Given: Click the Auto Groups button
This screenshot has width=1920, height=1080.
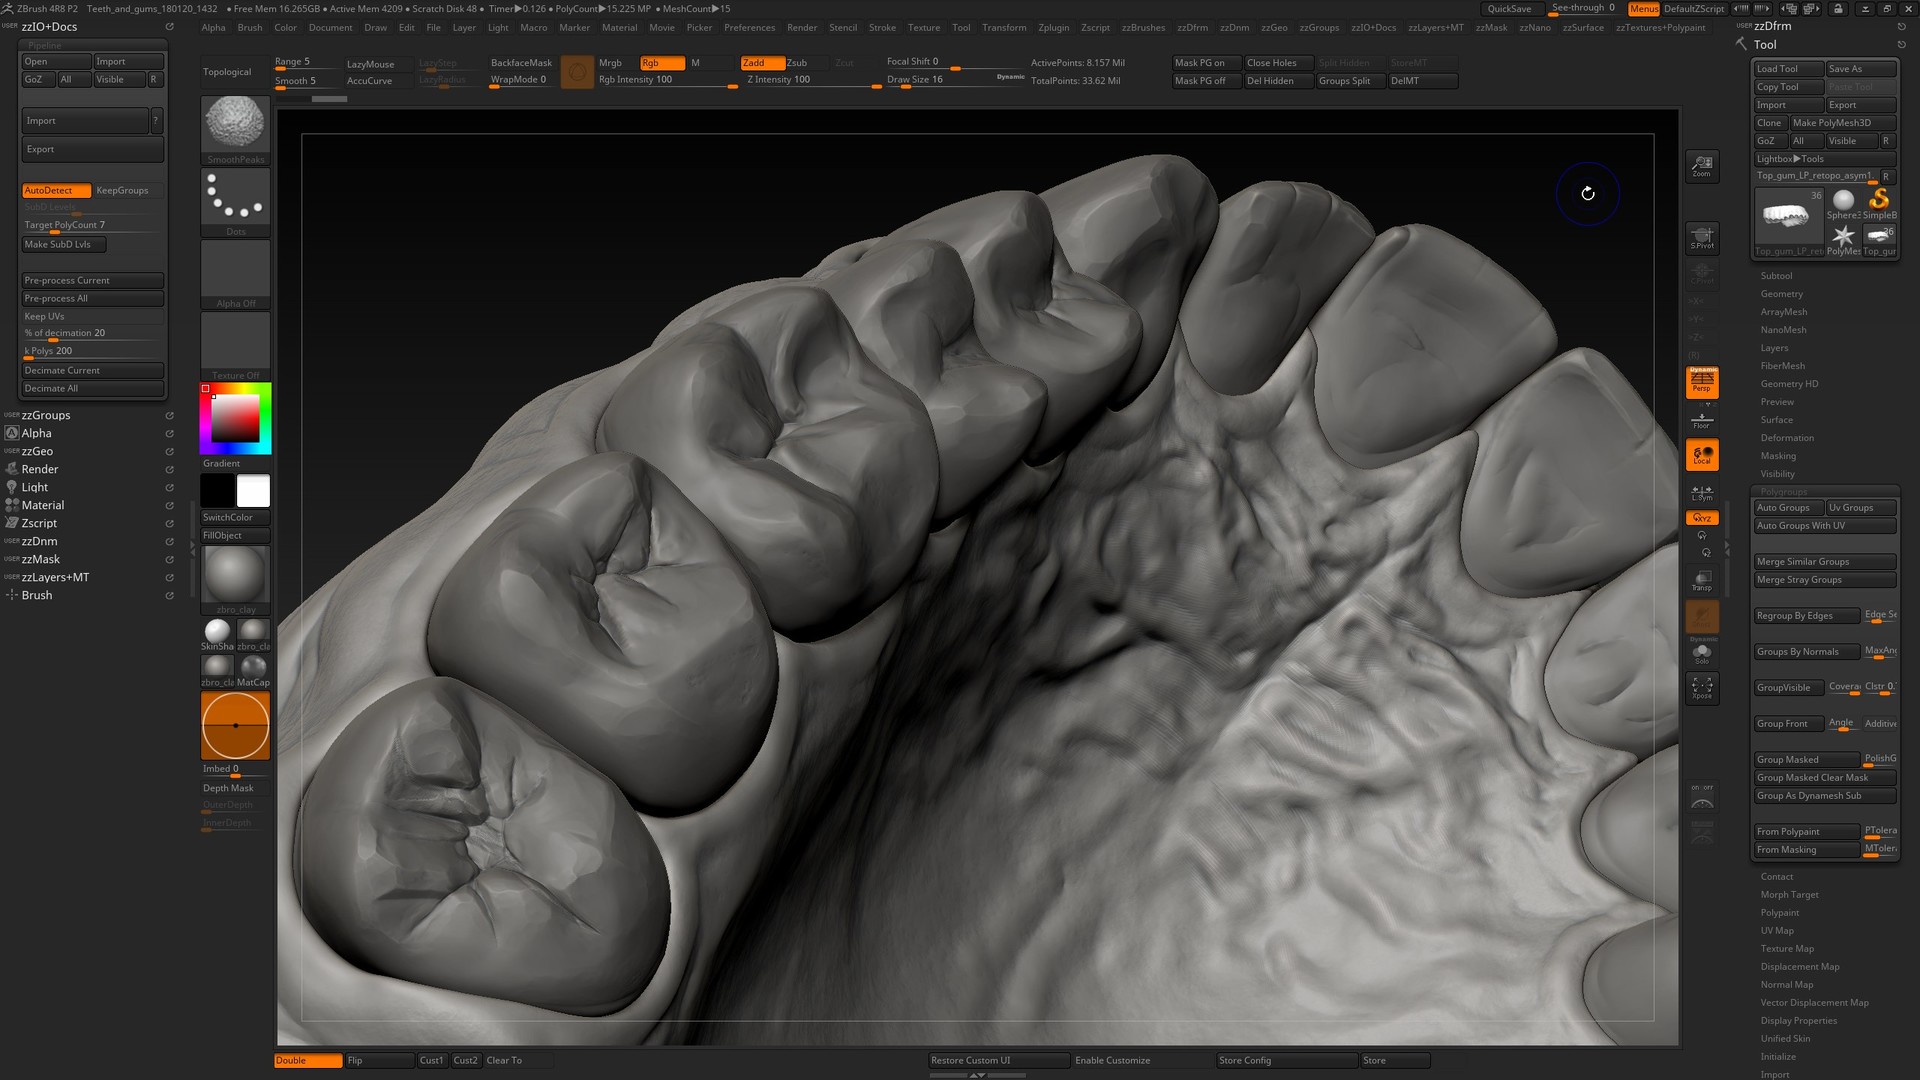Looking at the screenshot, I should (1788, 508).
